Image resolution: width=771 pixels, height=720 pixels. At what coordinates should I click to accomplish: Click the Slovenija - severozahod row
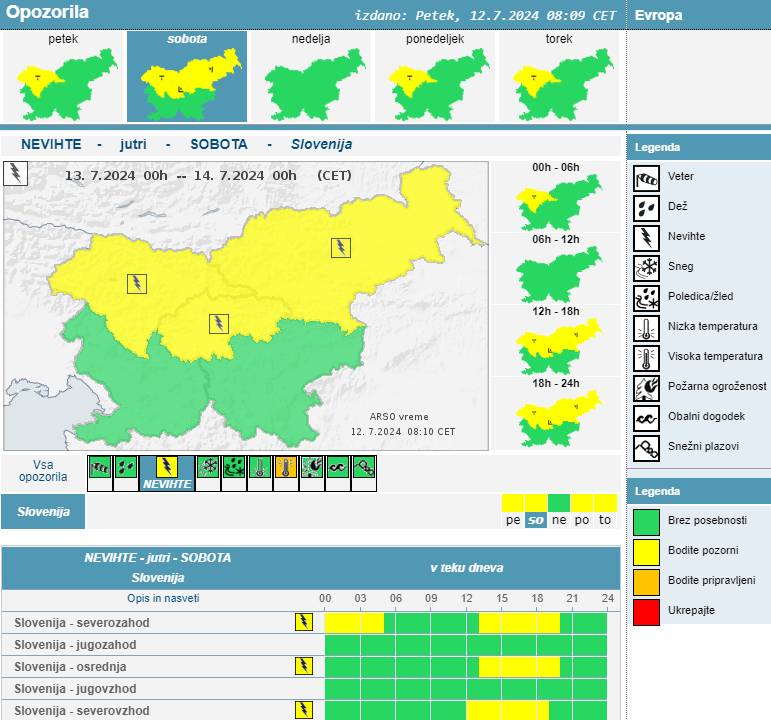[x=83, y=622]
